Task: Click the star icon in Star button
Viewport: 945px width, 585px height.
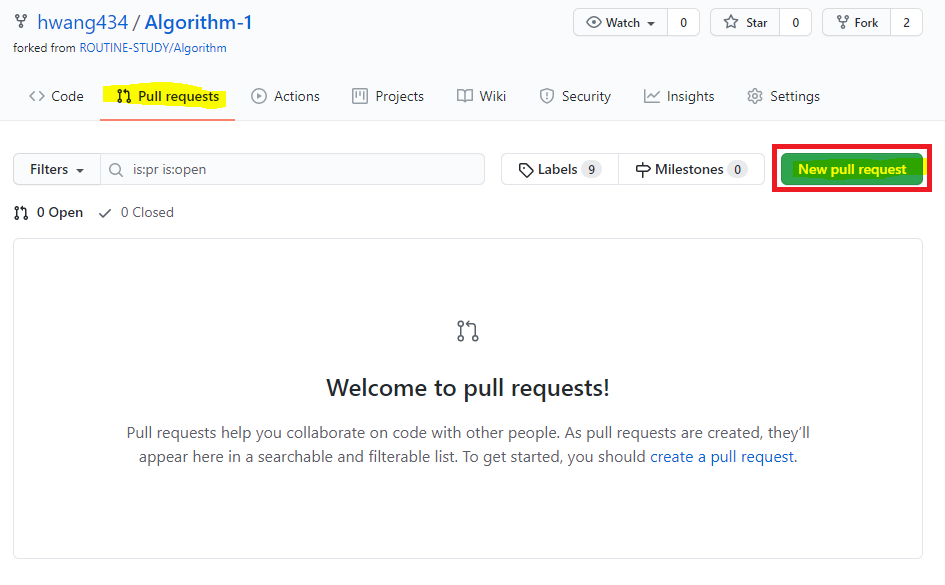Action: point(731,22)
